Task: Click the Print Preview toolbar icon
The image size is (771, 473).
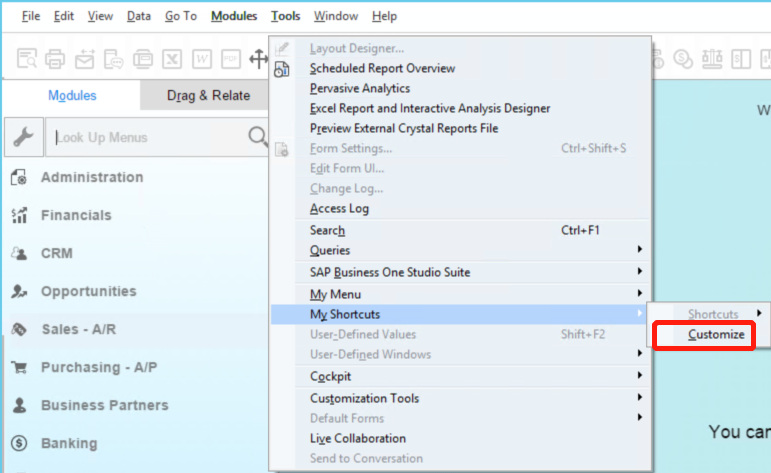Action: [x=27, y=59]
